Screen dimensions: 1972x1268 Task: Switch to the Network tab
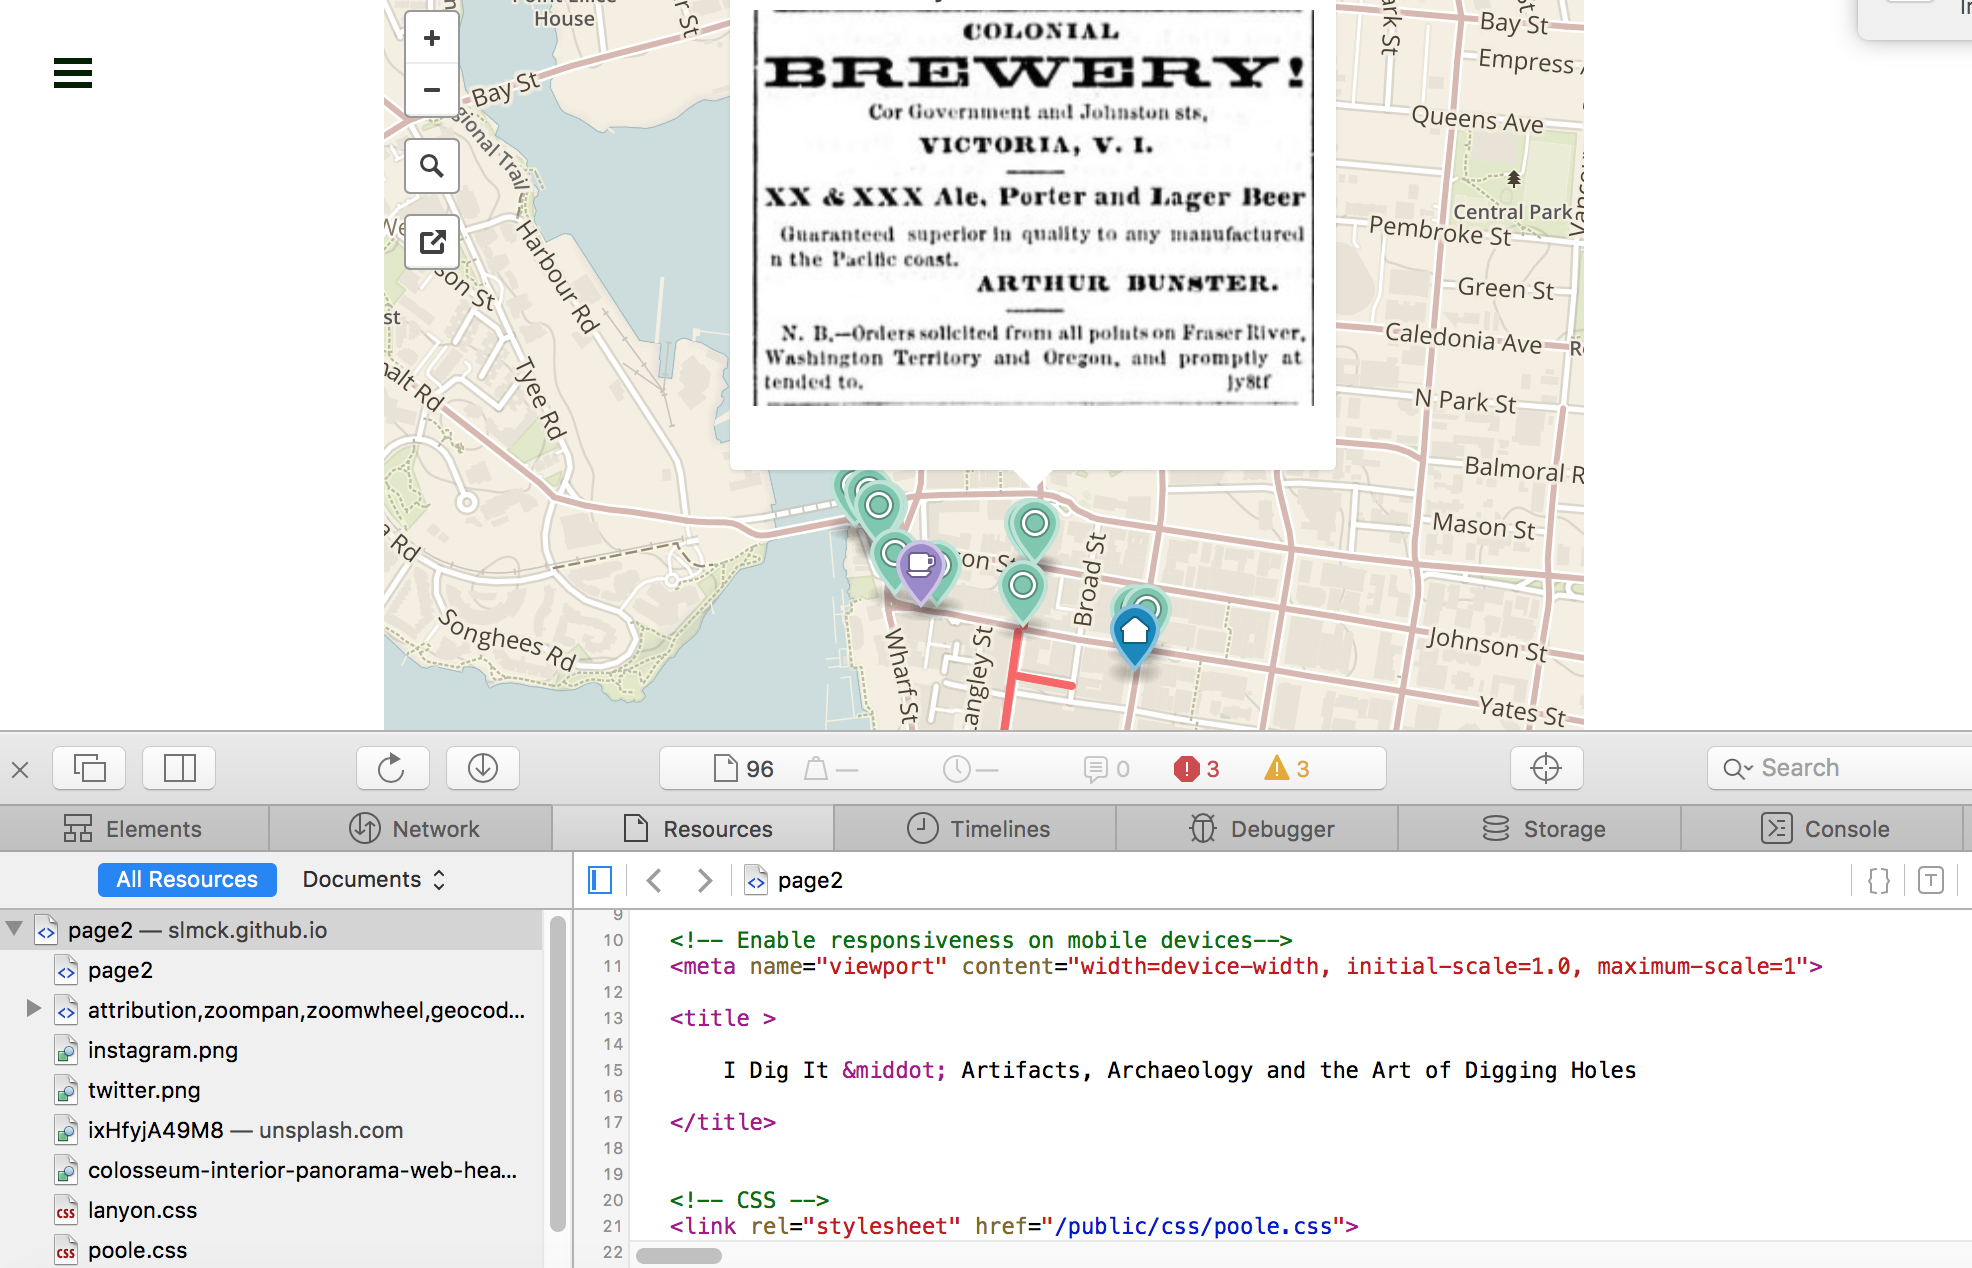point(414,829)
